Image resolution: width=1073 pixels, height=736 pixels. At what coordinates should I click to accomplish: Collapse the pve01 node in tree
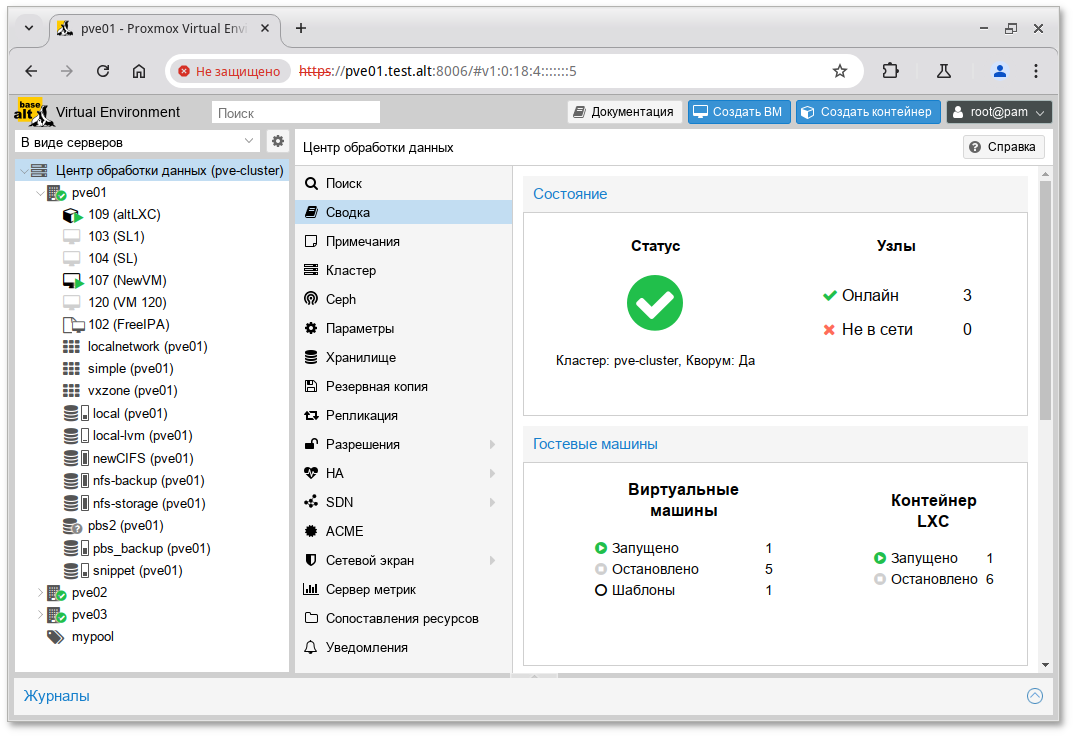pyautogui.click(x=40, y=193)
